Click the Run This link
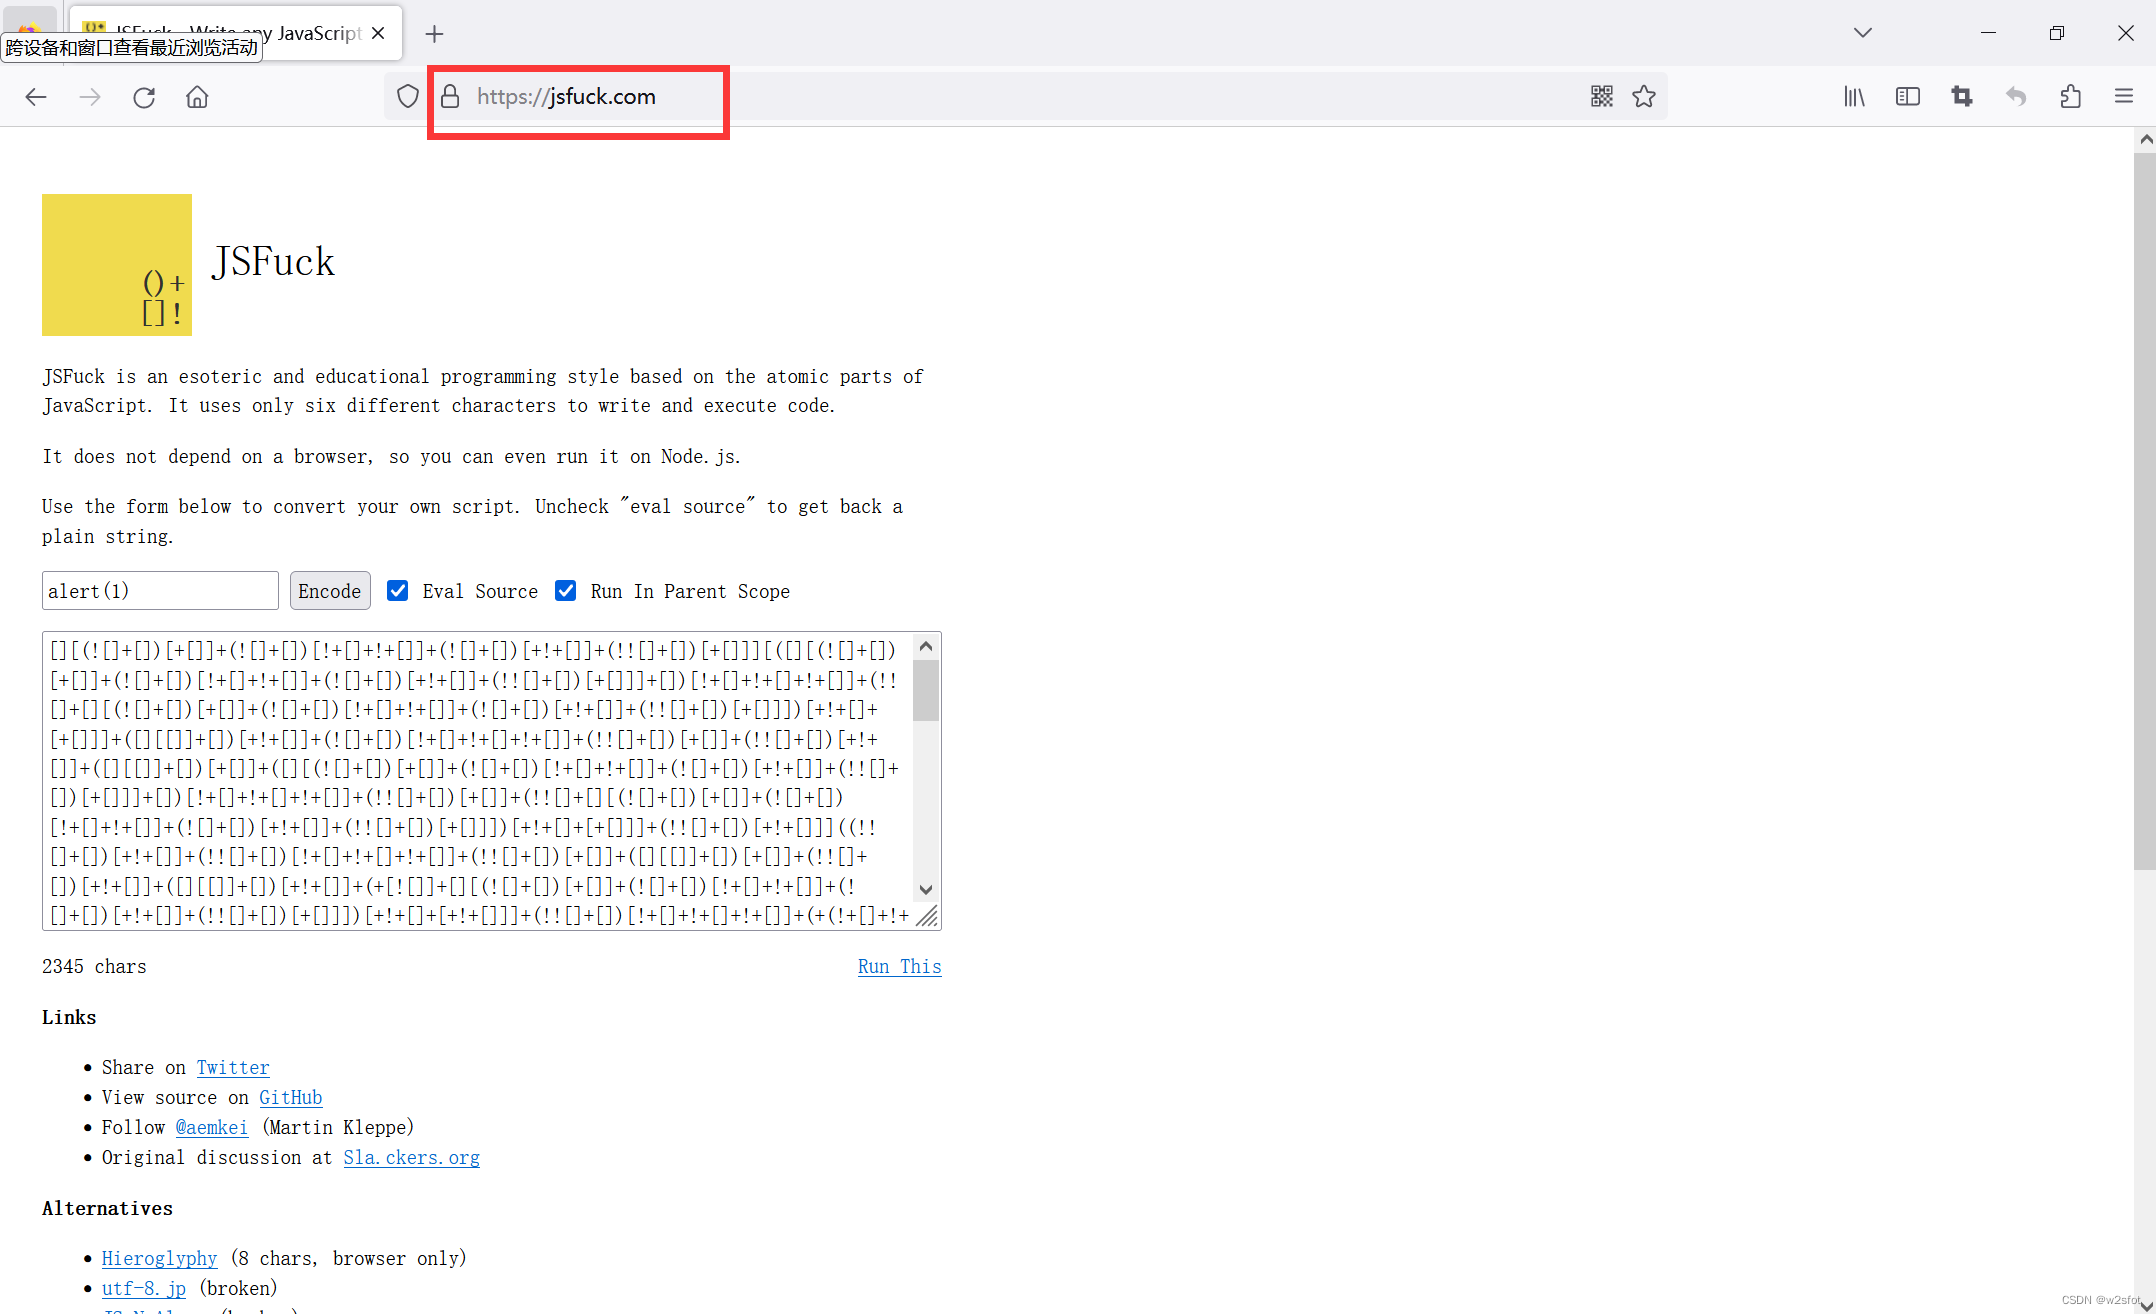 (899, 967)
